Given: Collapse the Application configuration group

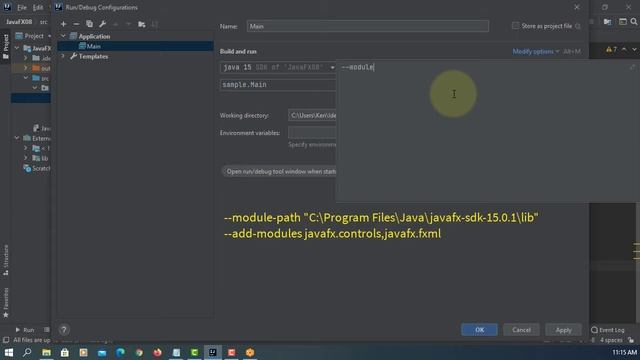Looking at the screenshot, I should [x=63, y=36].
